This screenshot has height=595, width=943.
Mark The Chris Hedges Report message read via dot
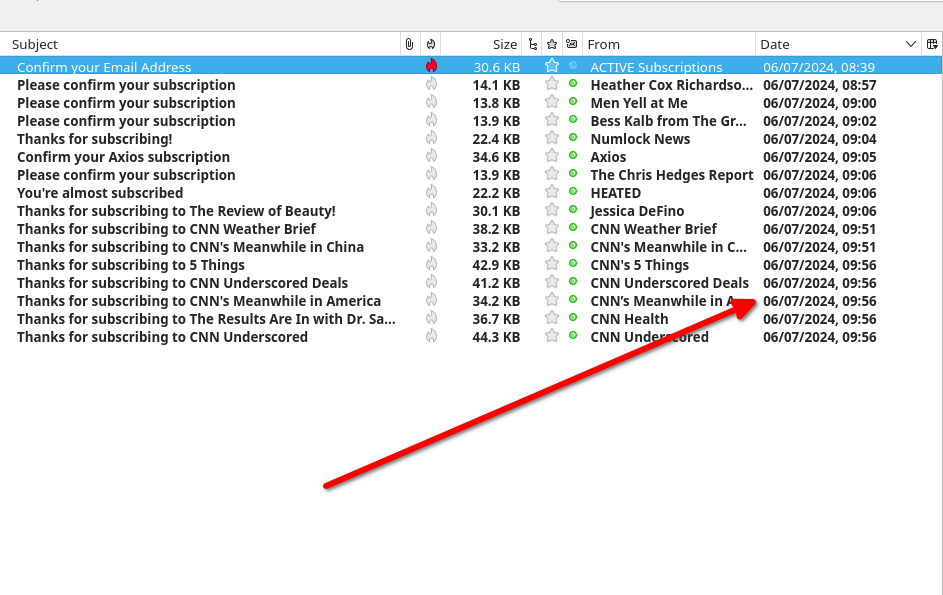click(573, 173)
